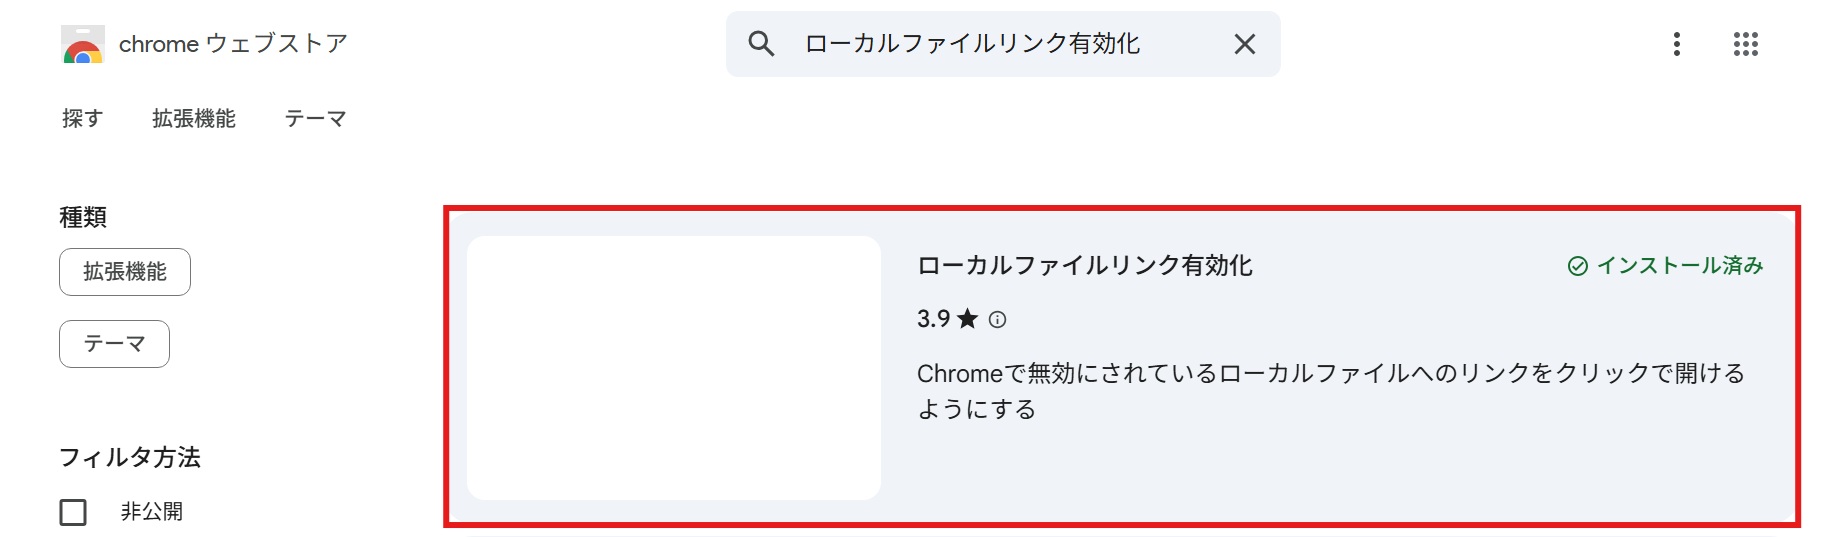Toggle the テーマ filter chip under 種類
The width and height of the screenshot is (1846, 537).
[x=114, y=344]
